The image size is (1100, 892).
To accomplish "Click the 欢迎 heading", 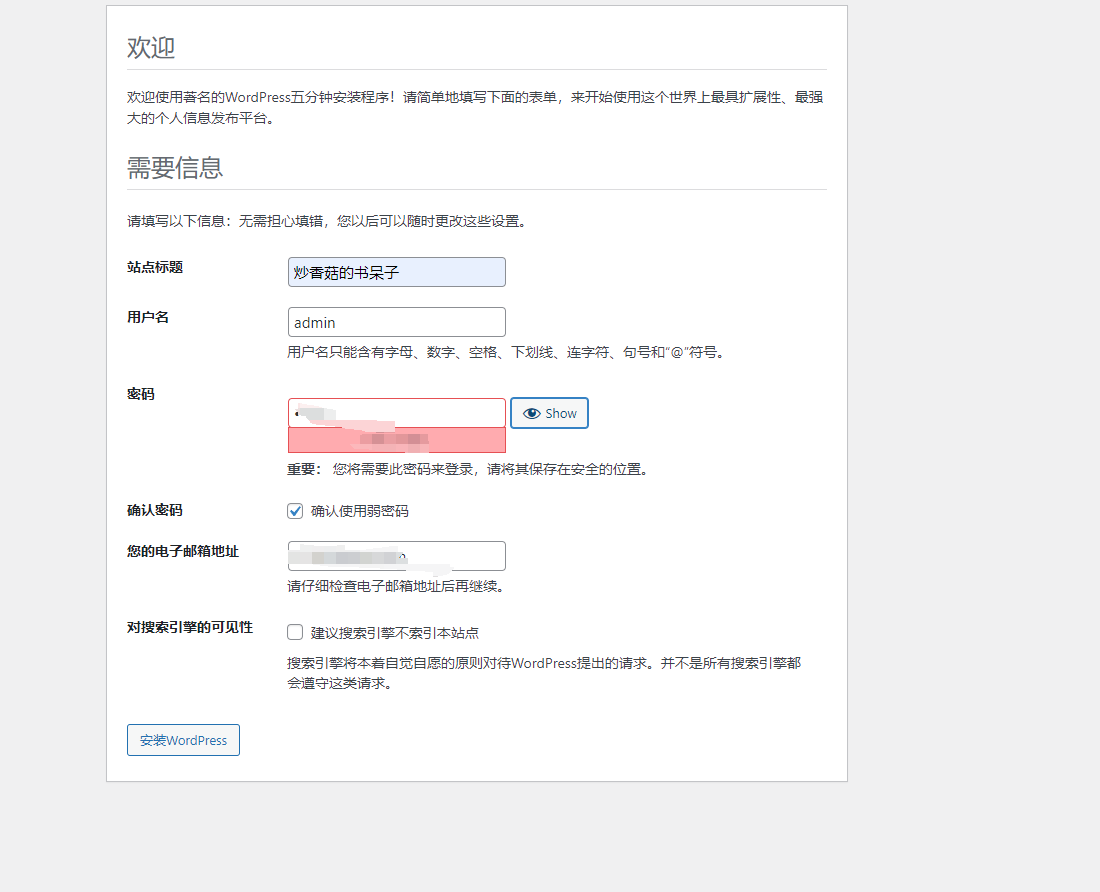I will click(x=151, y=47).
